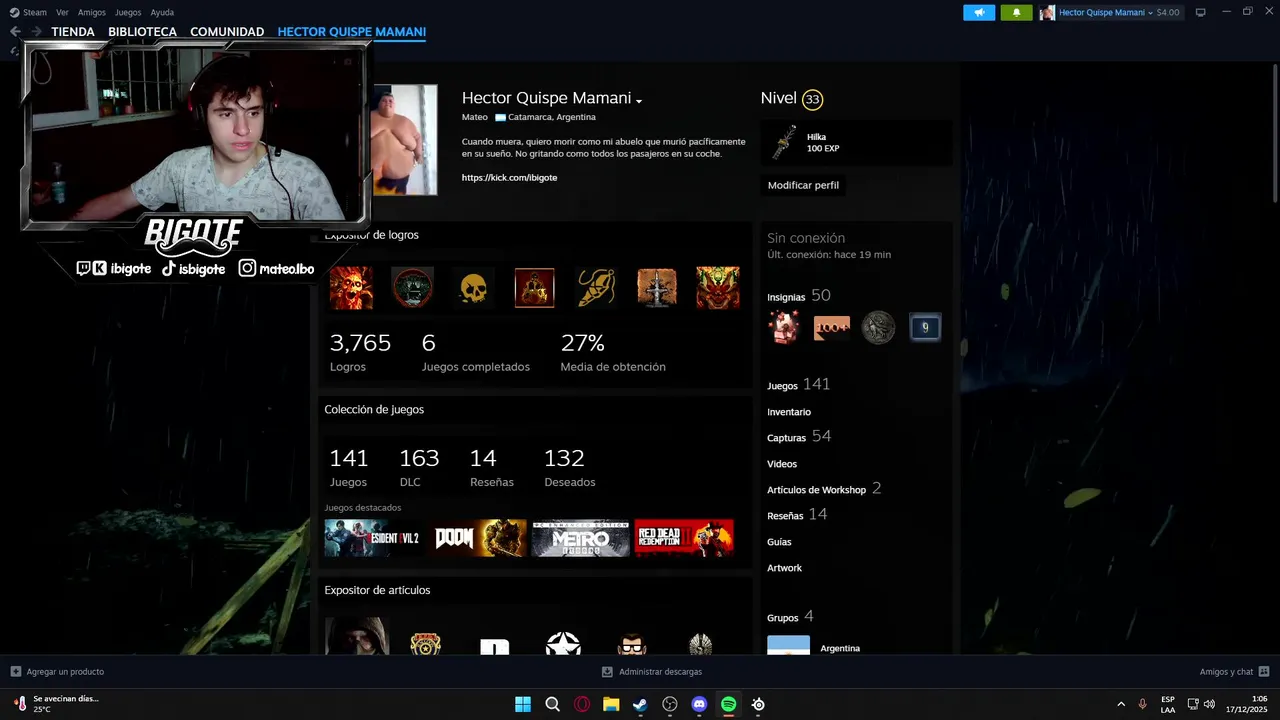Viewport: 1280px width, 720px height.
Task: Open the Resident Evil 2 featured game thumbnail
Action: point(372,538)
